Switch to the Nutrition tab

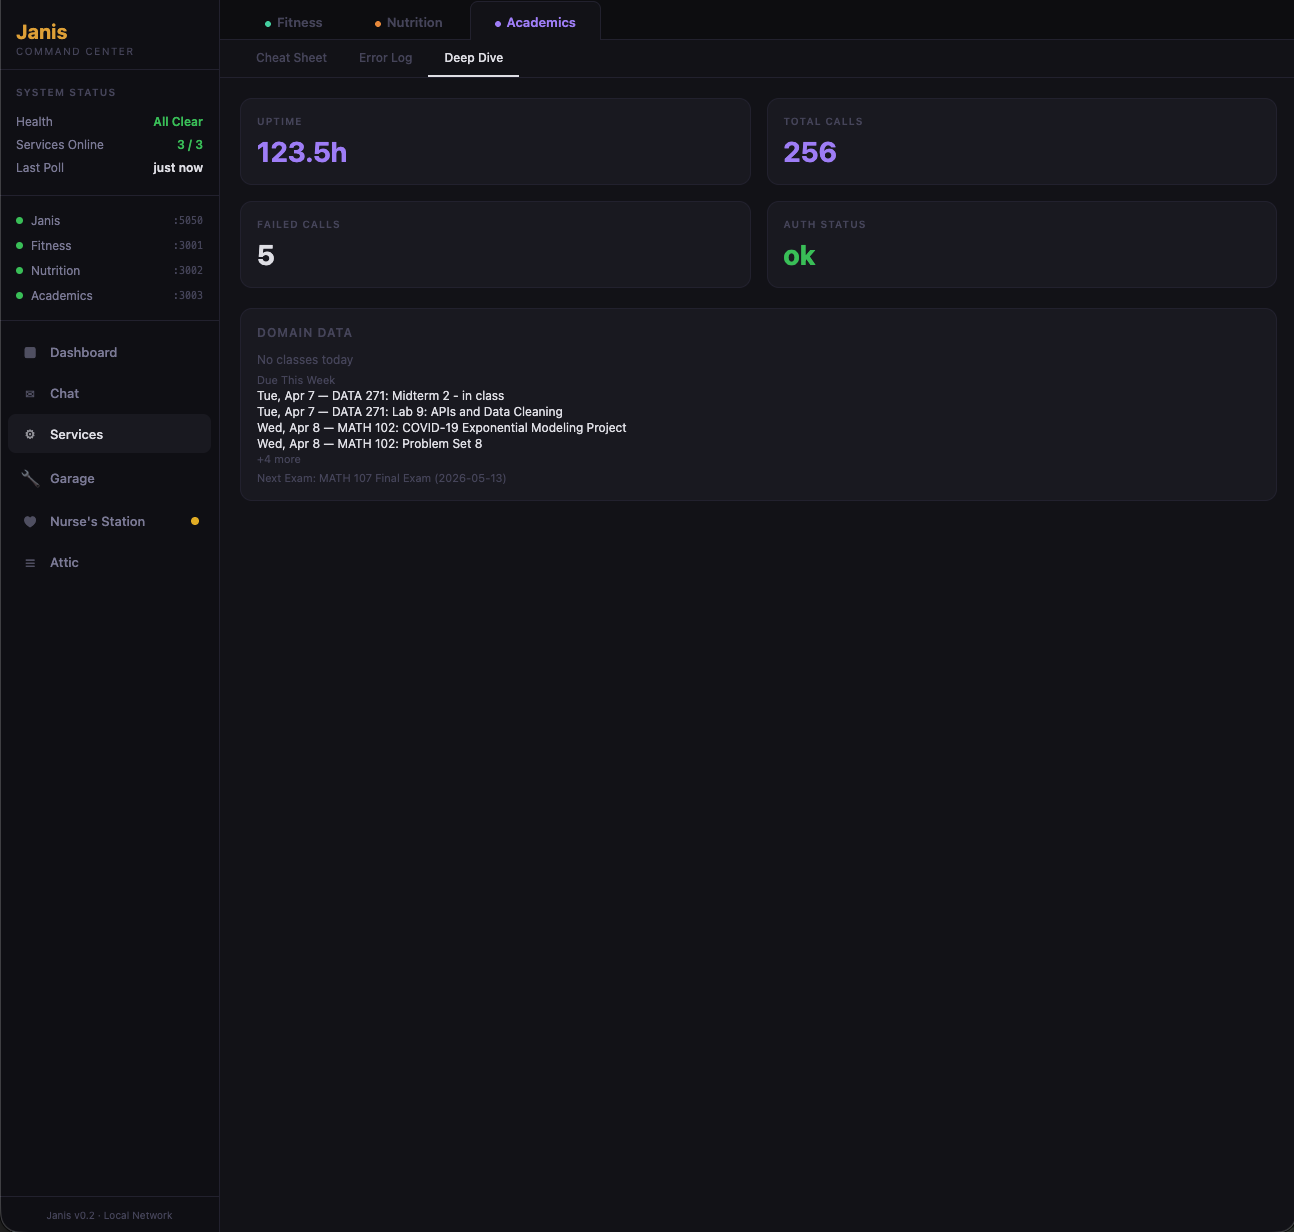tap(408, 23)
